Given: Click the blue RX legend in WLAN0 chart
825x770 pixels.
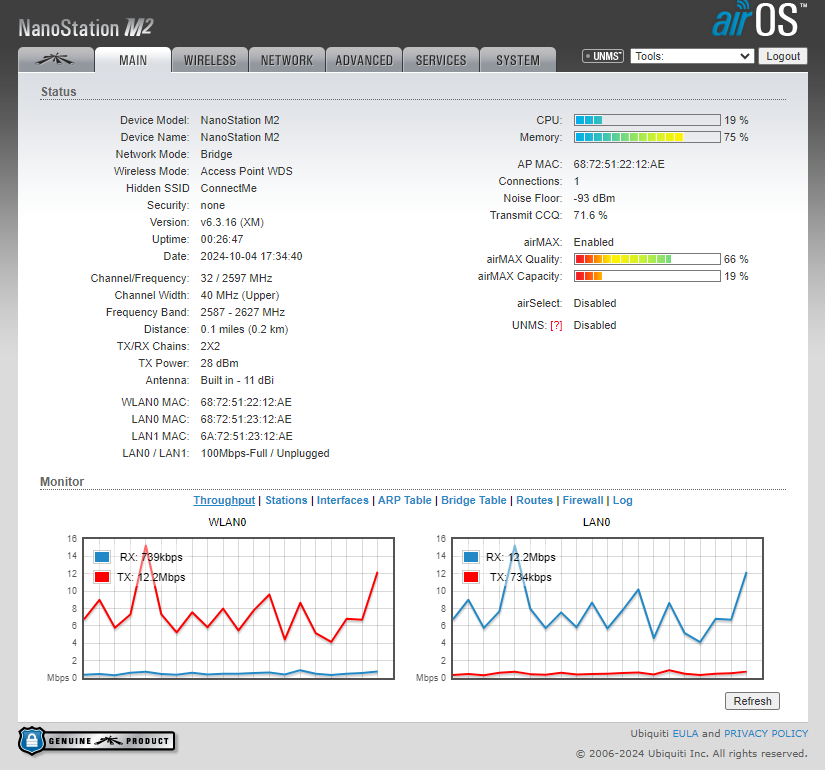Looking at the screenshot, I should coord(101,557).
